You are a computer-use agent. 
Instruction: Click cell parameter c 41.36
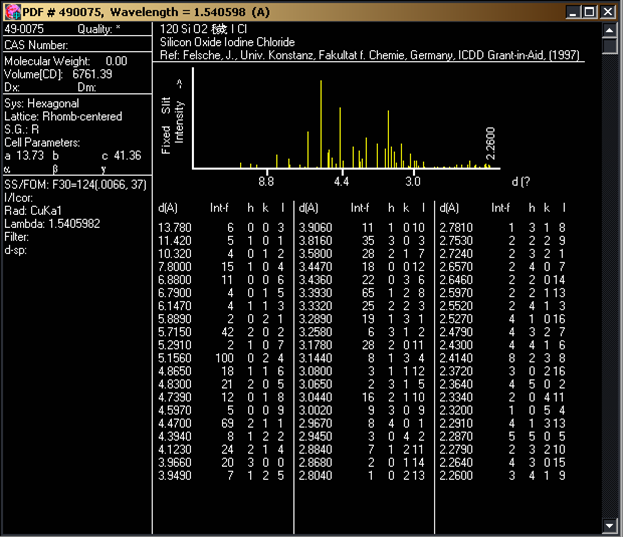(121, 156)
